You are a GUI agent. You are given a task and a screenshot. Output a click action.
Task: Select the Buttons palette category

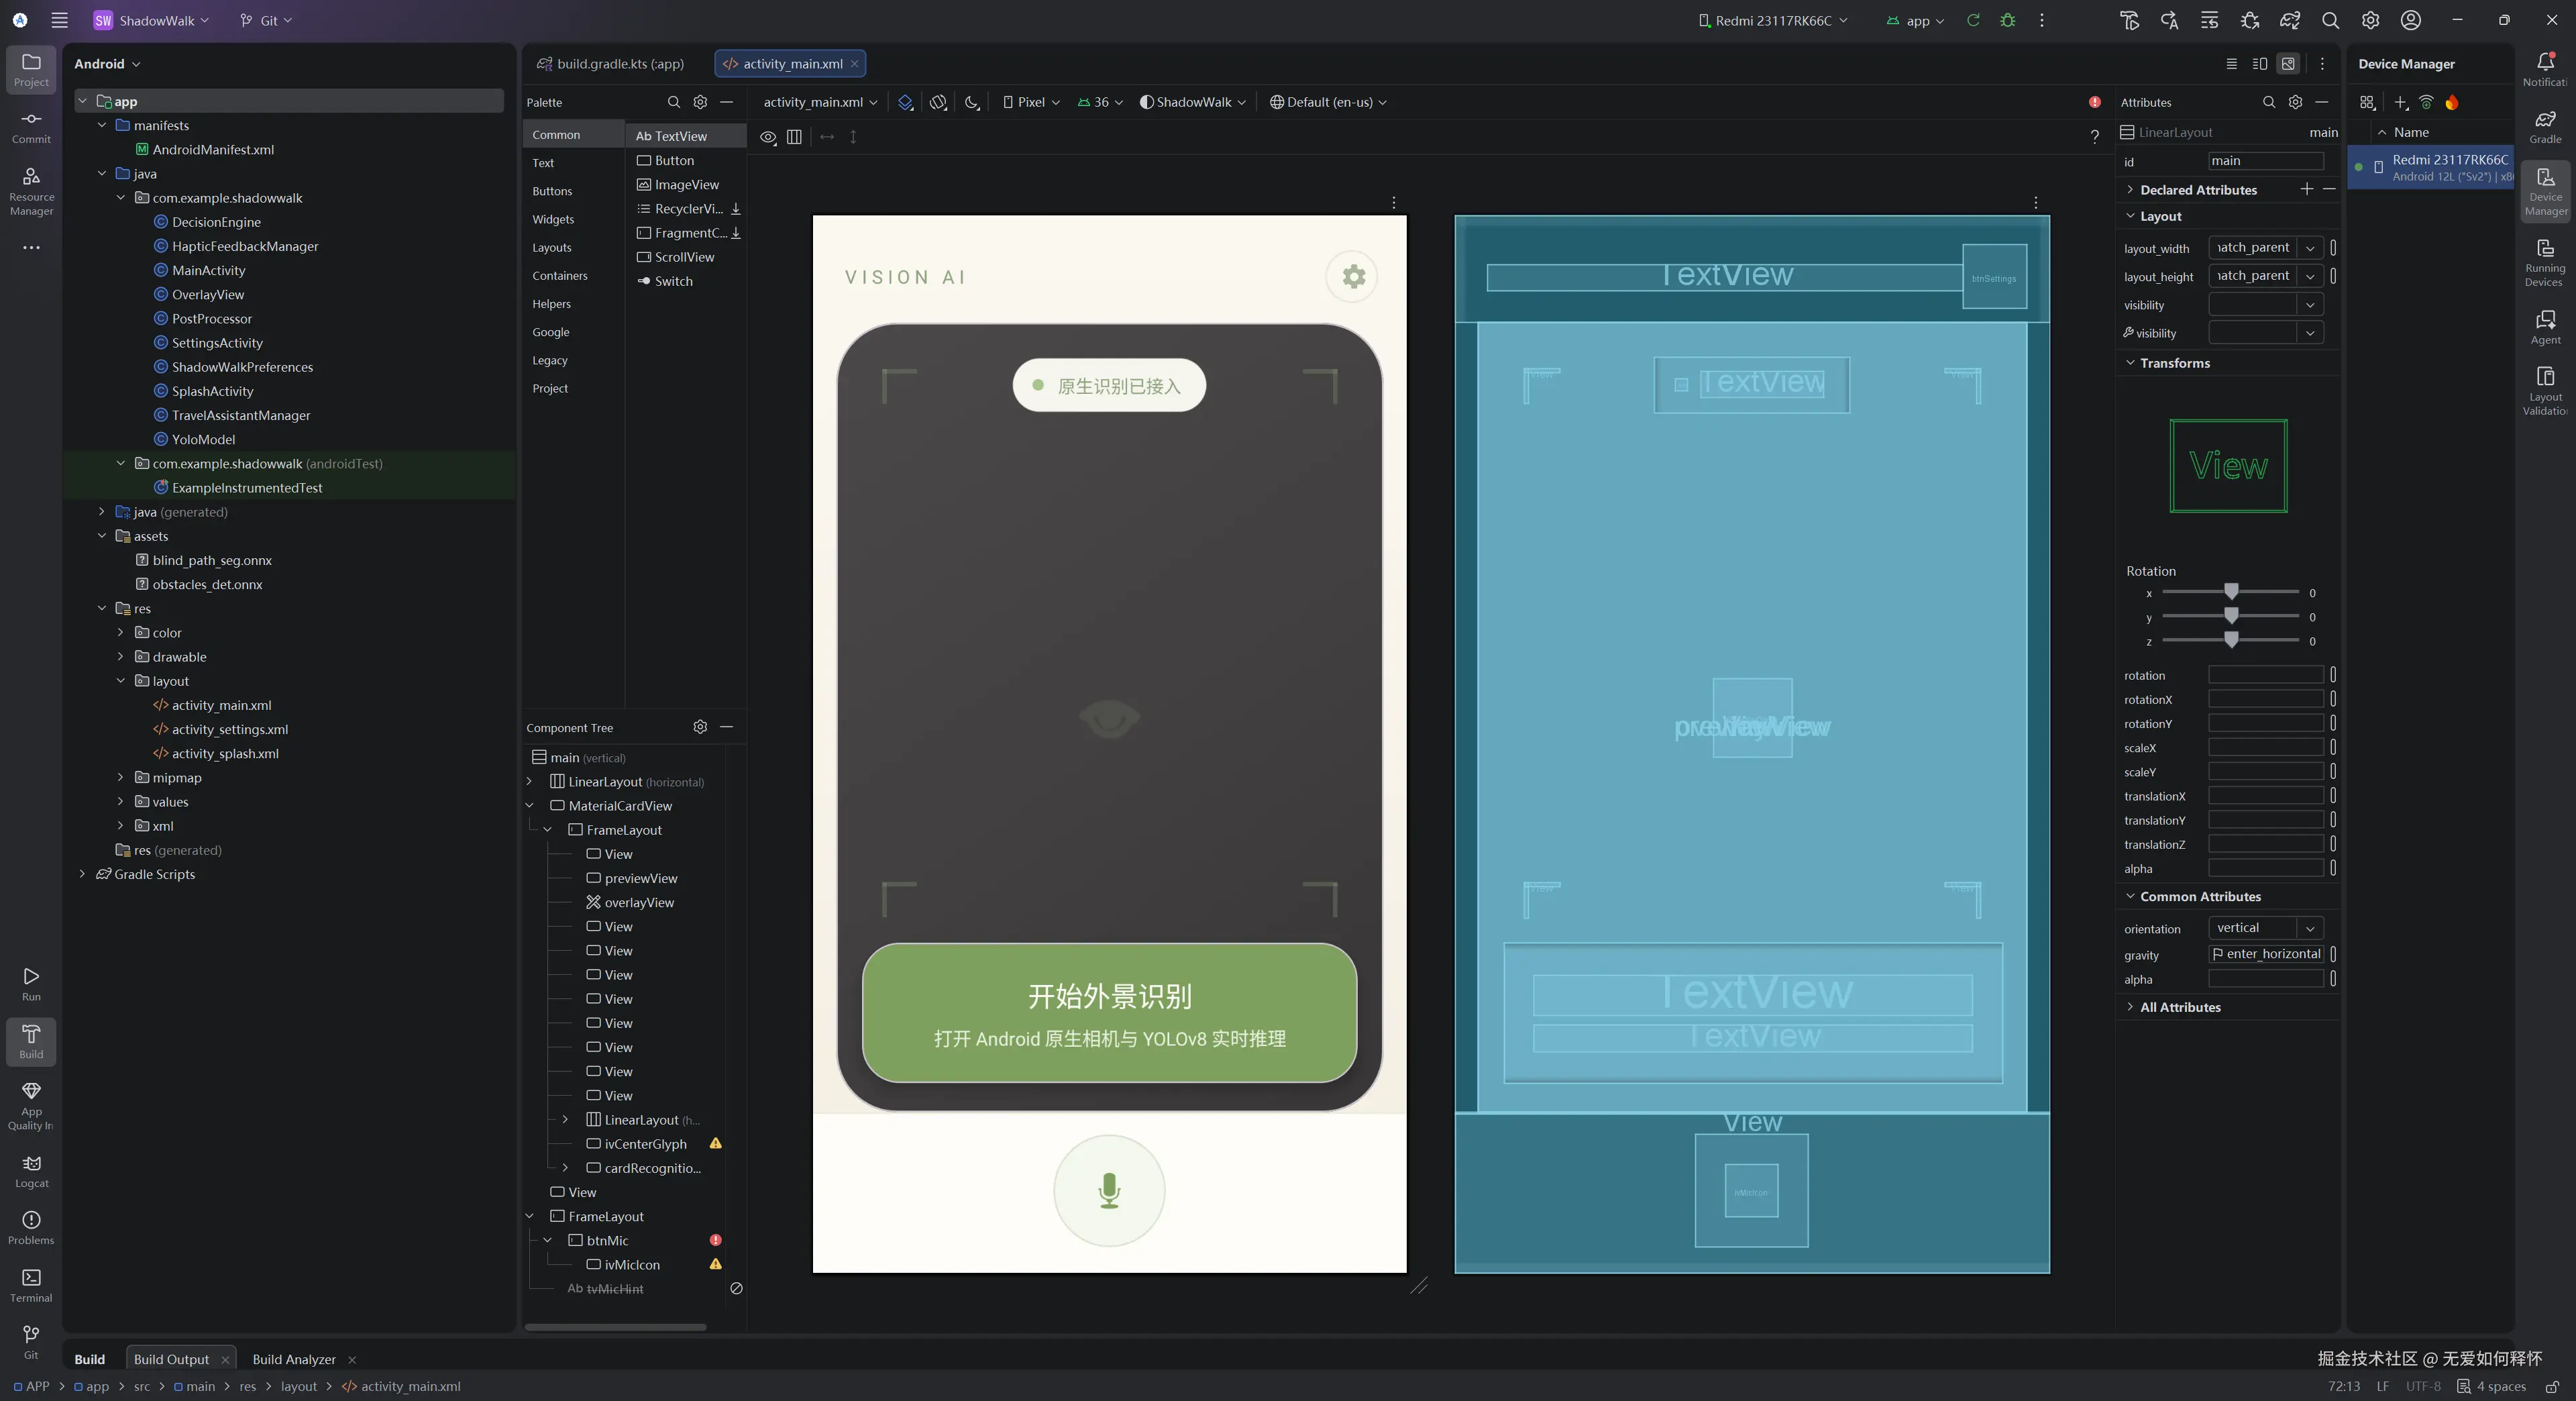coord(552,191)
